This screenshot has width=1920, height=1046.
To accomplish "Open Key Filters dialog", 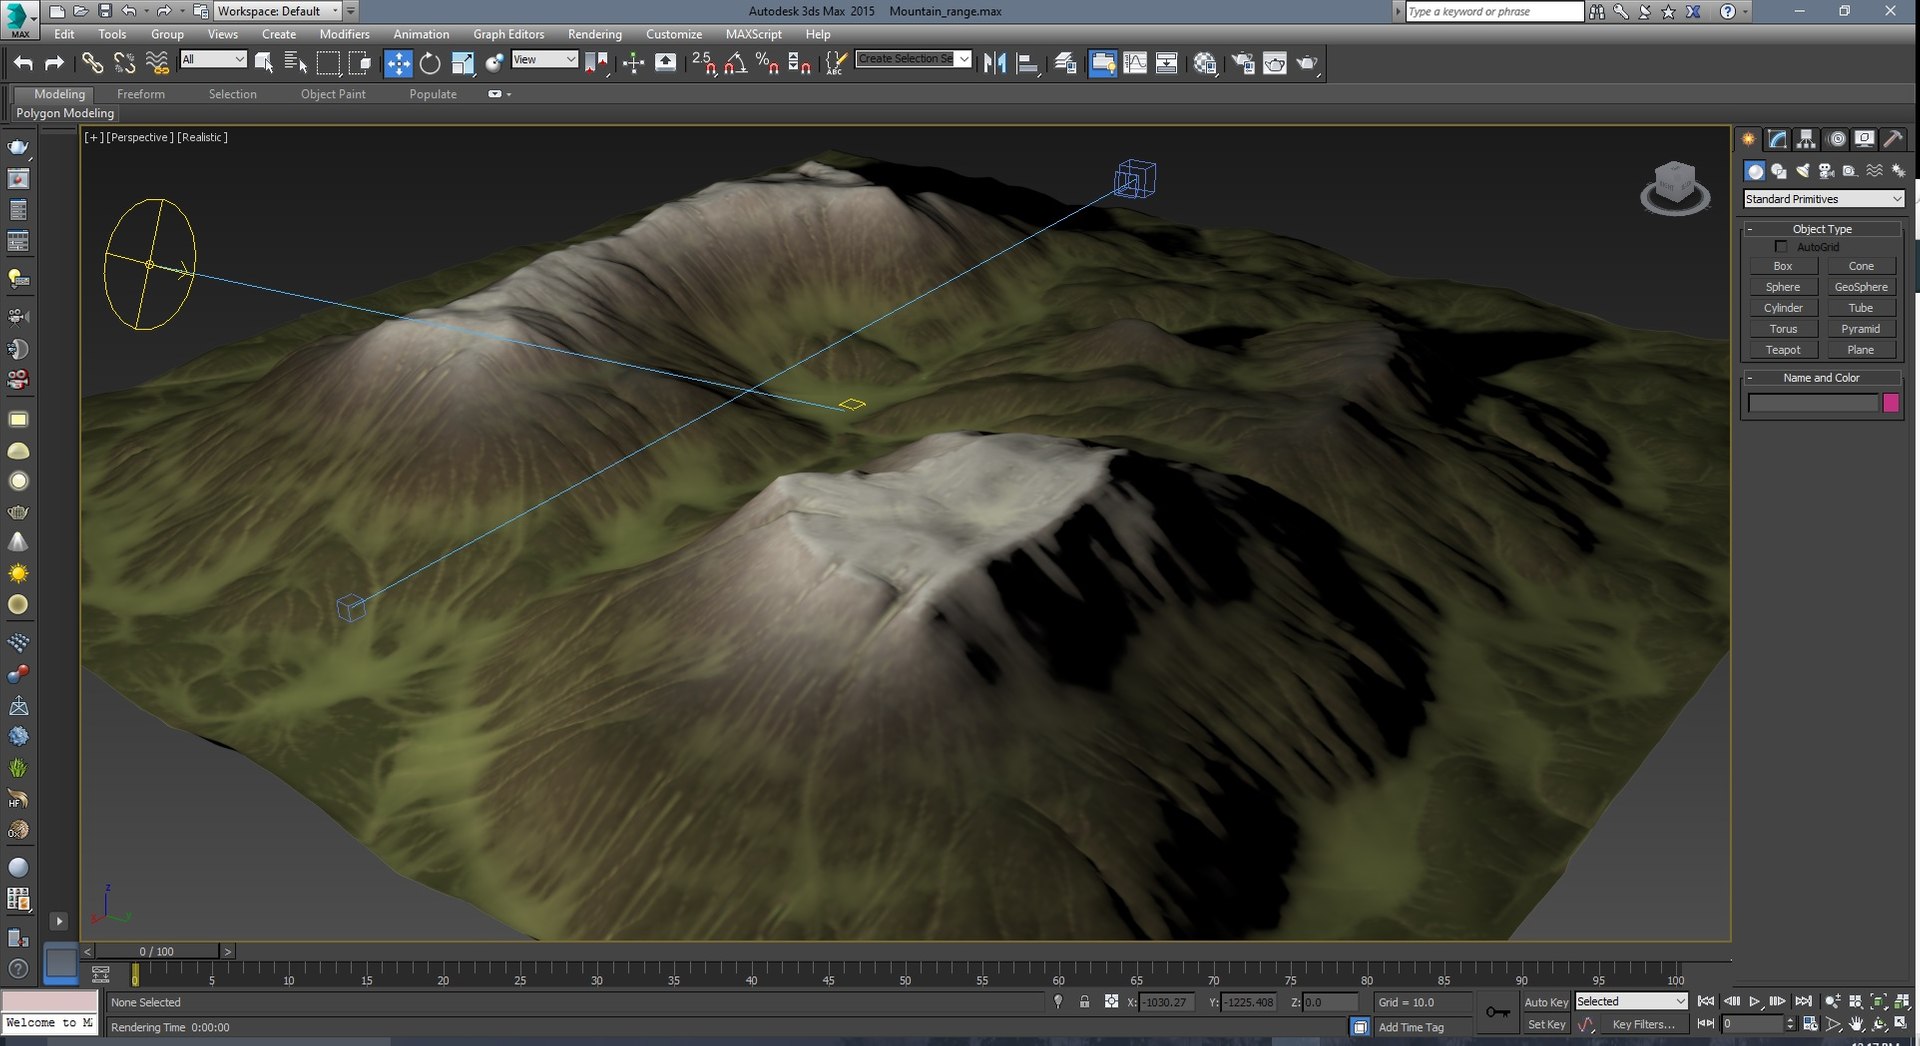I will (x=1643, y=1025).
